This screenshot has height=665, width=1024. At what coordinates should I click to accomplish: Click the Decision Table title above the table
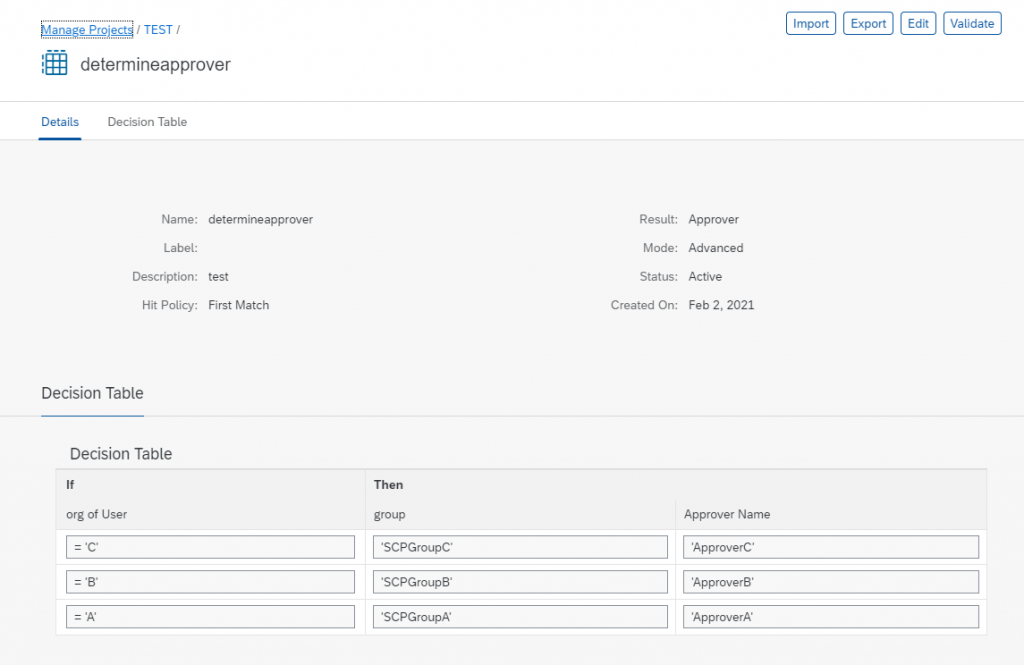121,454
